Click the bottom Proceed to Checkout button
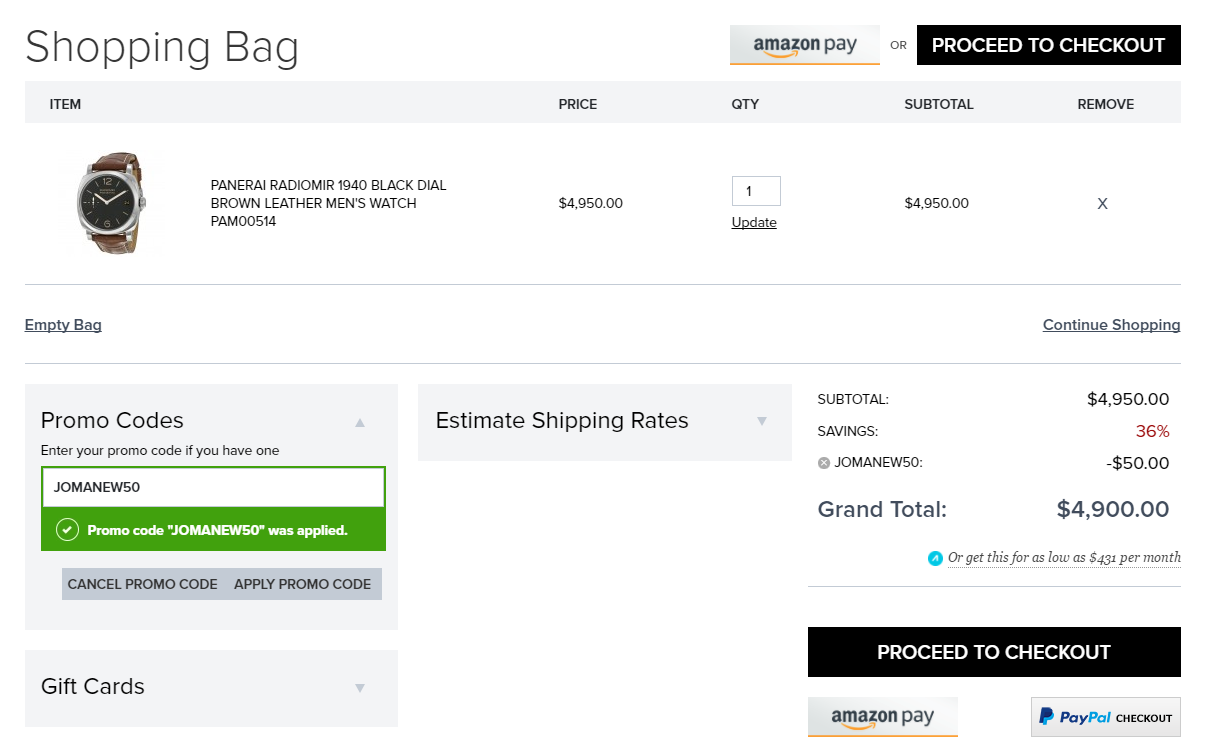This screenshot has height=751, width=1228. 994,652
